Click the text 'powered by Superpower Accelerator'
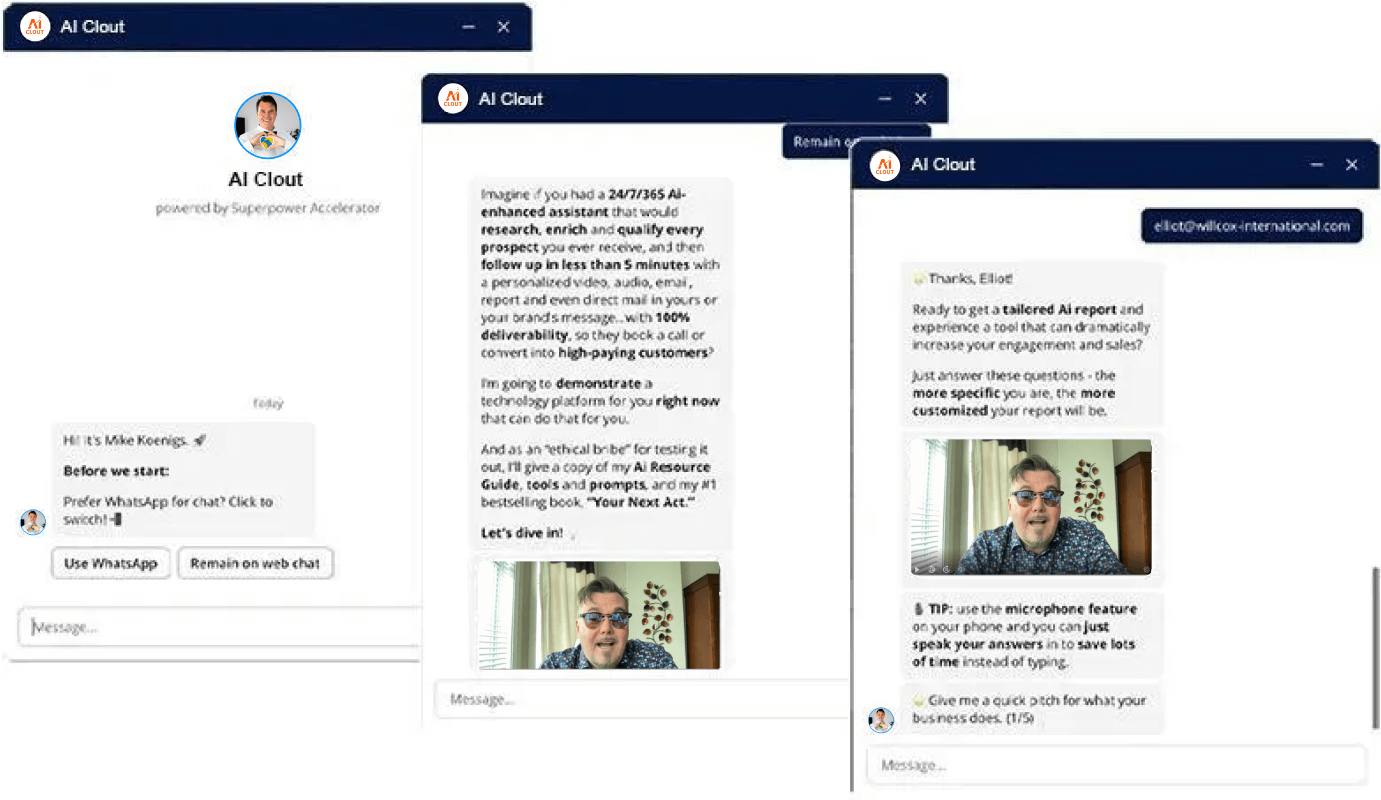Image resolution: width=1381 pixels, height=800 pixels. (x=268, y=208)
